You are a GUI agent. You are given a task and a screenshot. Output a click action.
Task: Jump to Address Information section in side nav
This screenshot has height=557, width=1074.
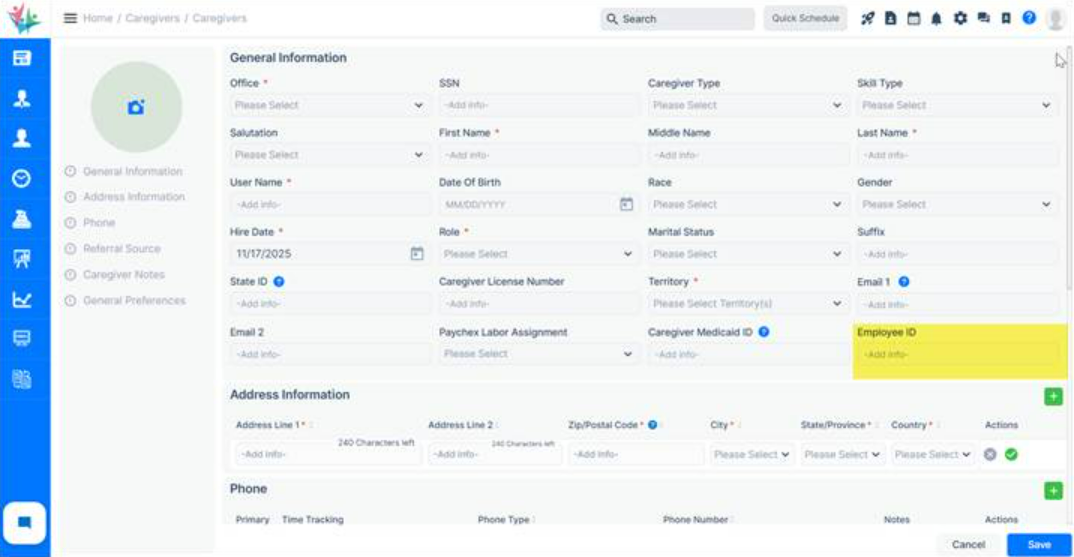(134, 197)
